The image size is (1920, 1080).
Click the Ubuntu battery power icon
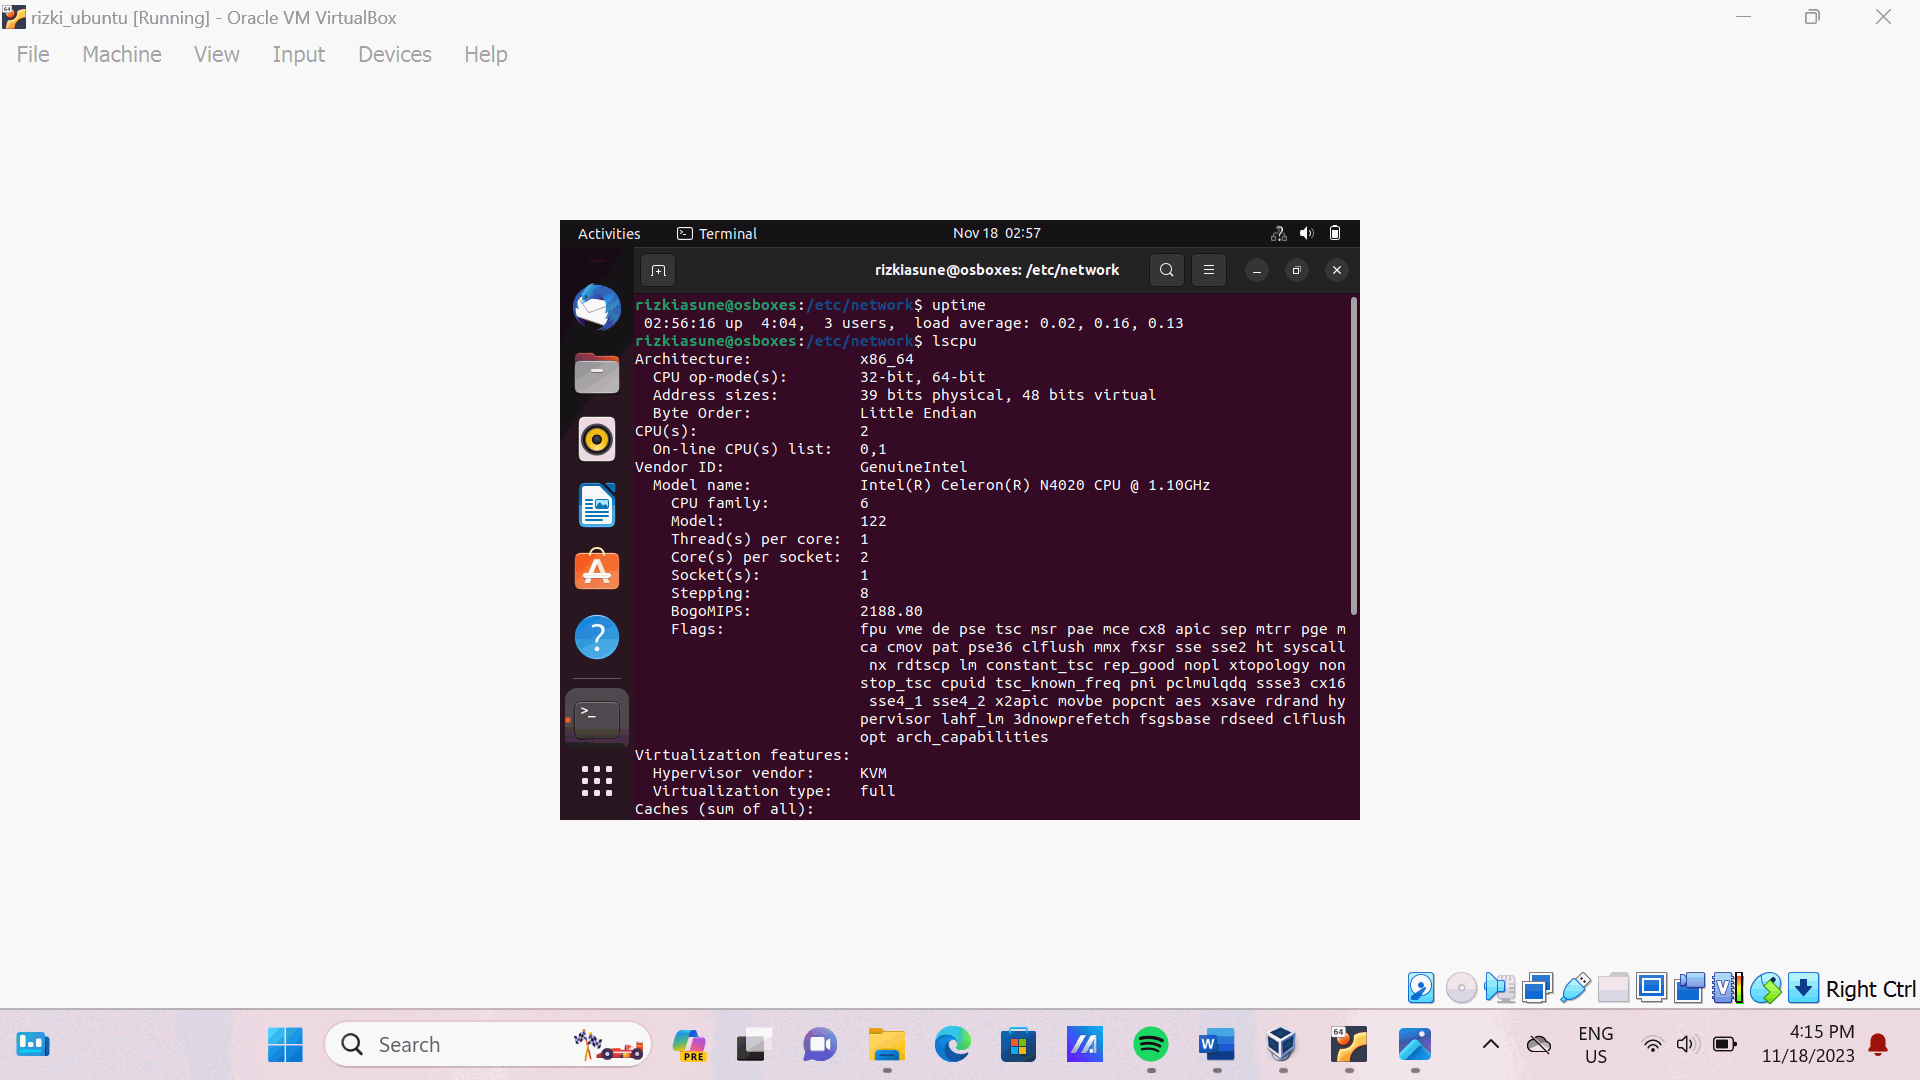[x=1335, y=233]
